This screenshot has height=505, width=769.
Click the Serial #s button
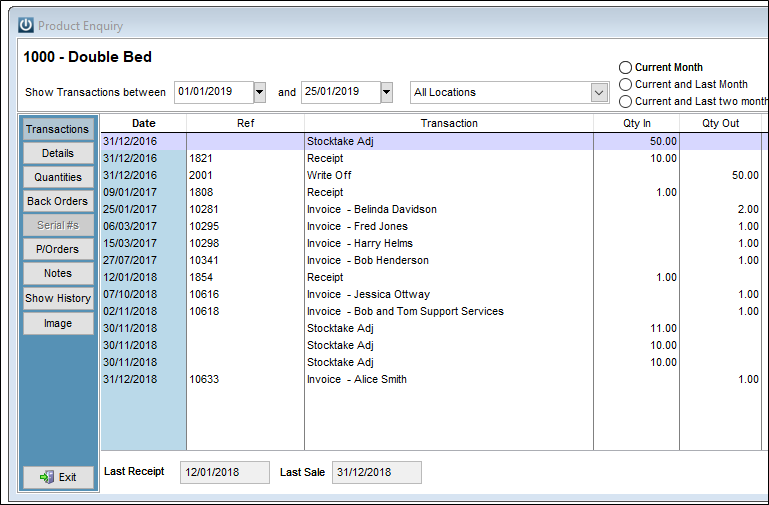pyautogui.click(x=58, y=225)
